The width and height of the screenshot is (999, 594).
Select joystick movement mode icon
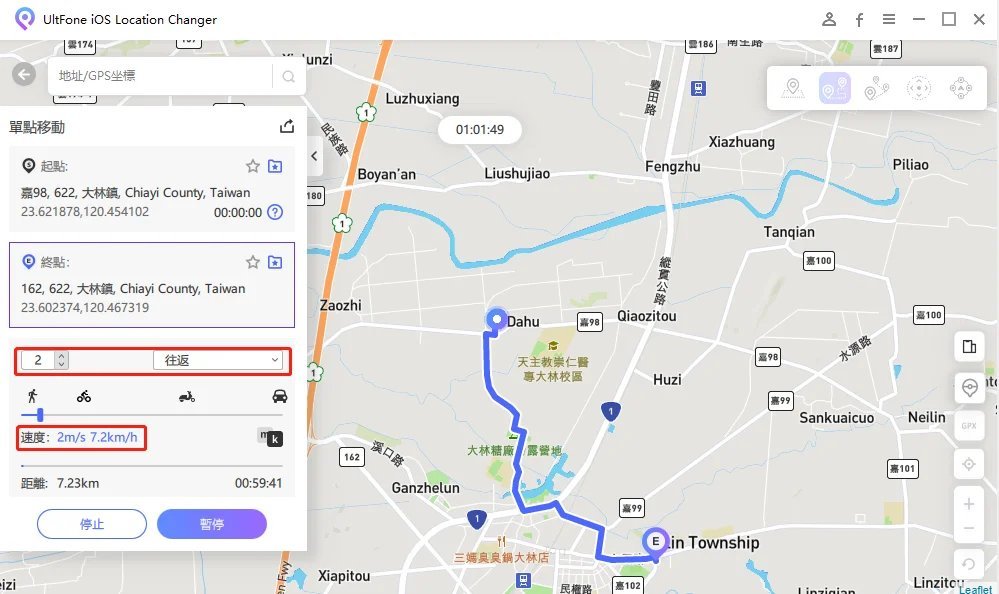click(919, 88)
